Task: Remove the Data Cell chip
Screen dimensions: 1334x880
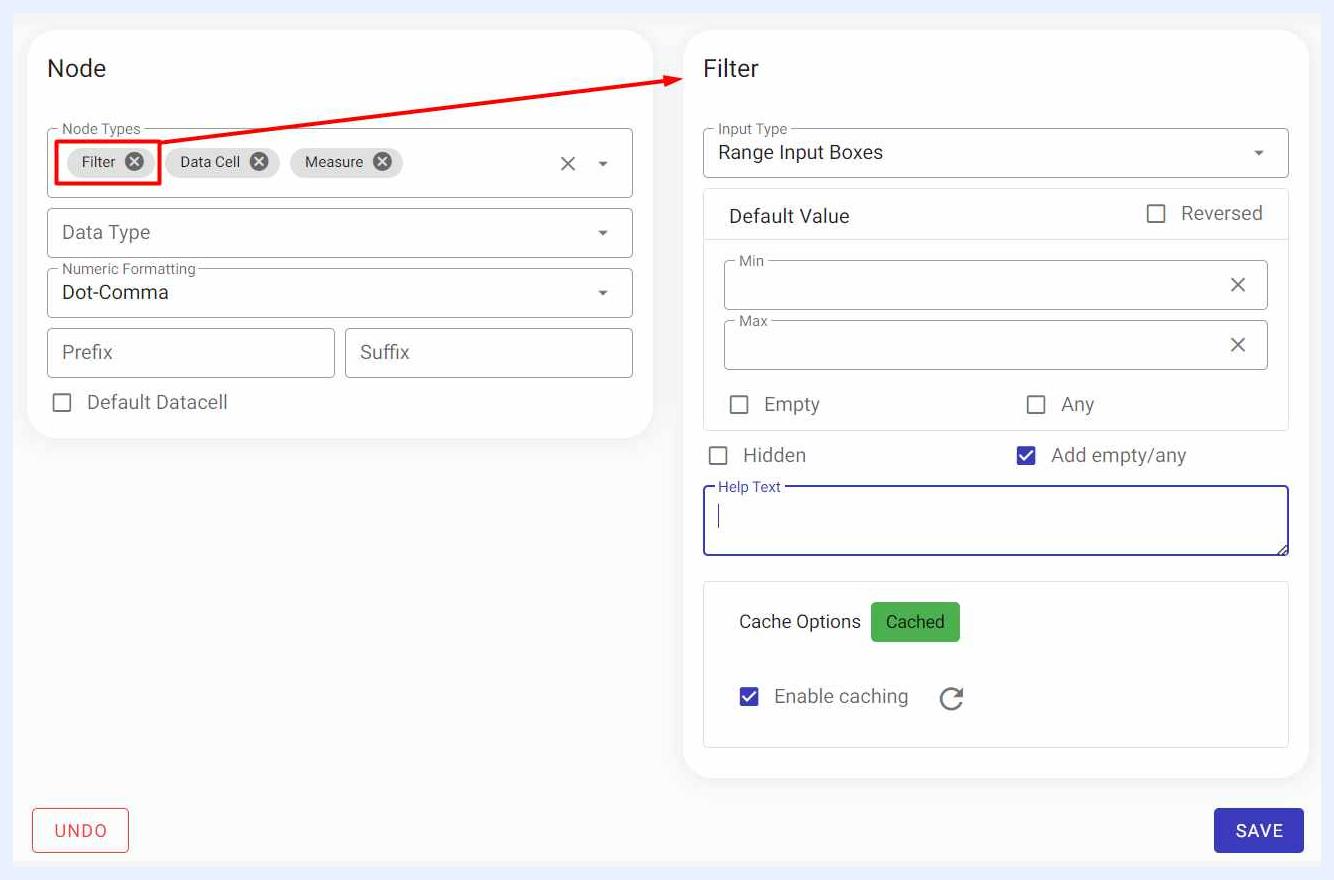Action: pyautogui.click(x=259, y=162)
